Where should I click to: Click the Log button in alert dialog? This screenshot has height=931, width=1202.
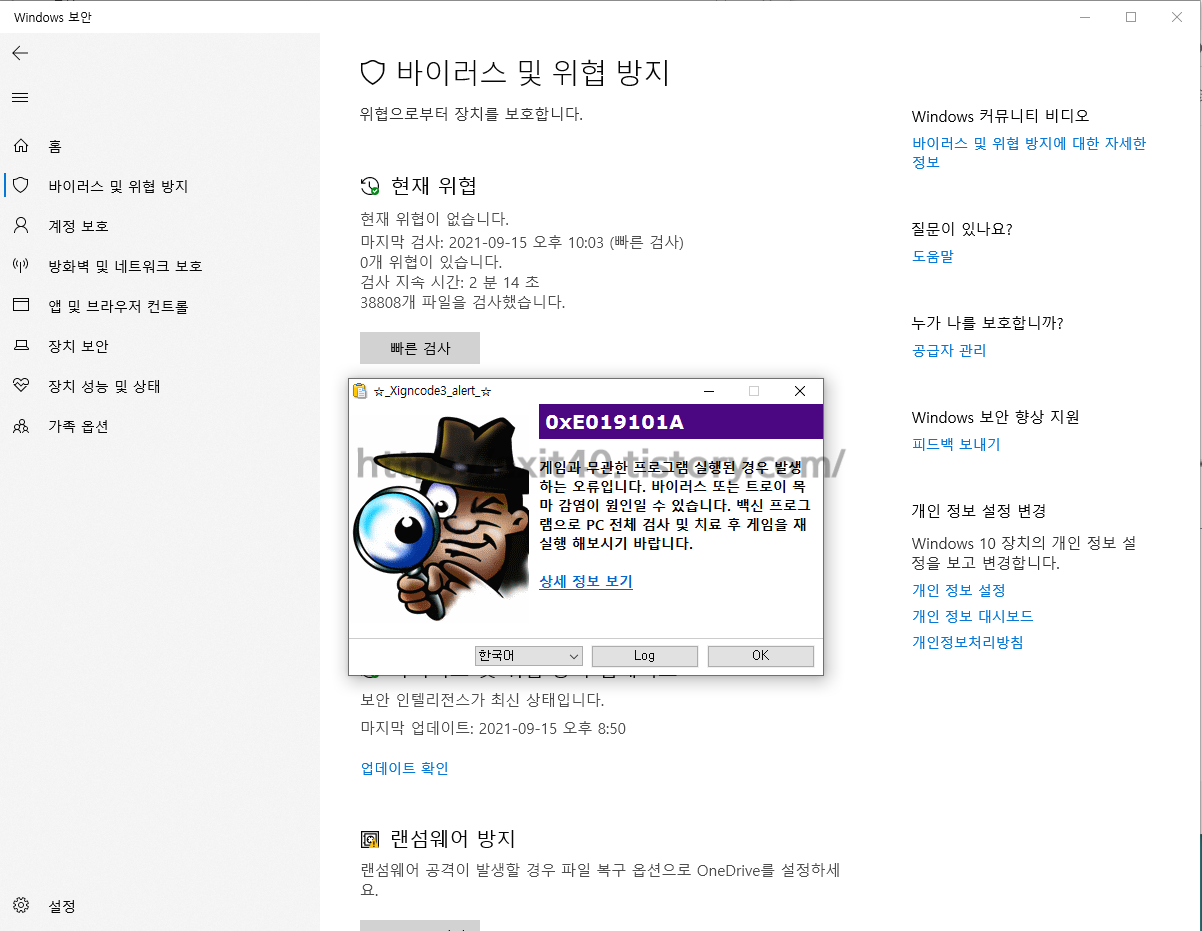pyautogui.click(x=645, y=656)
